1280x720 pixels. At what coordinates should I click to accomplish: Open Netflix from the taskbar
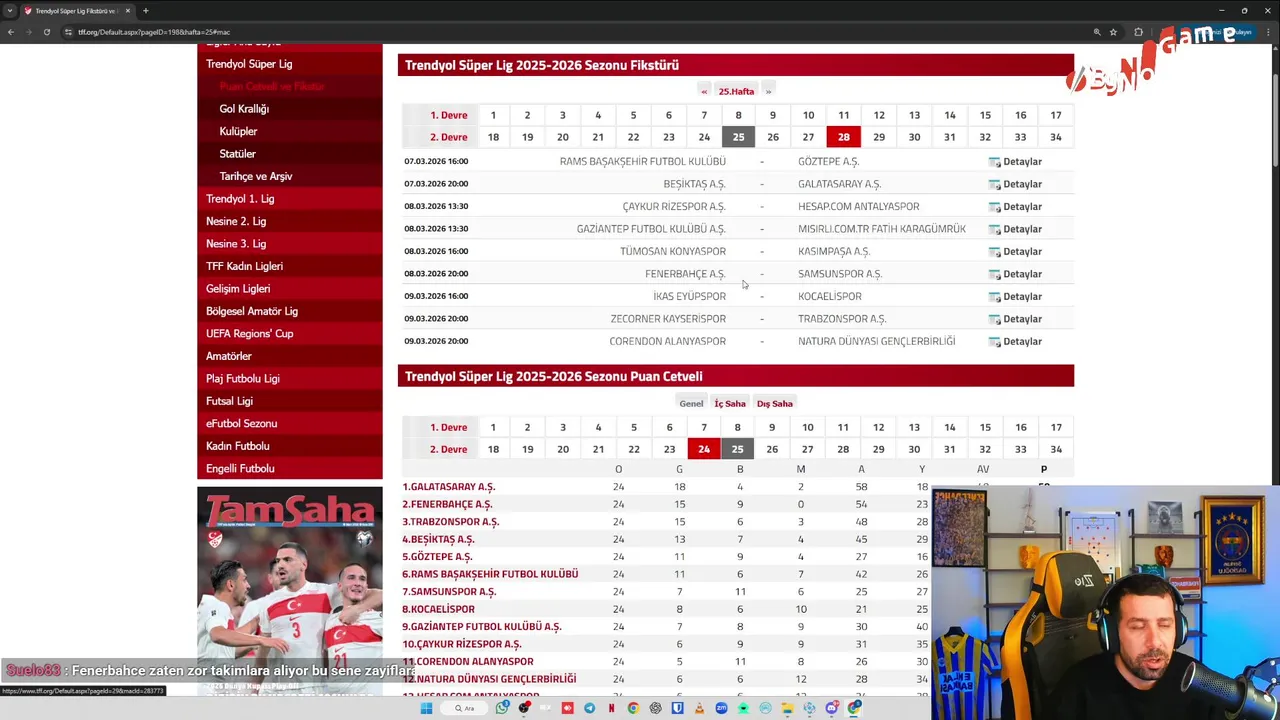(611, 708)
